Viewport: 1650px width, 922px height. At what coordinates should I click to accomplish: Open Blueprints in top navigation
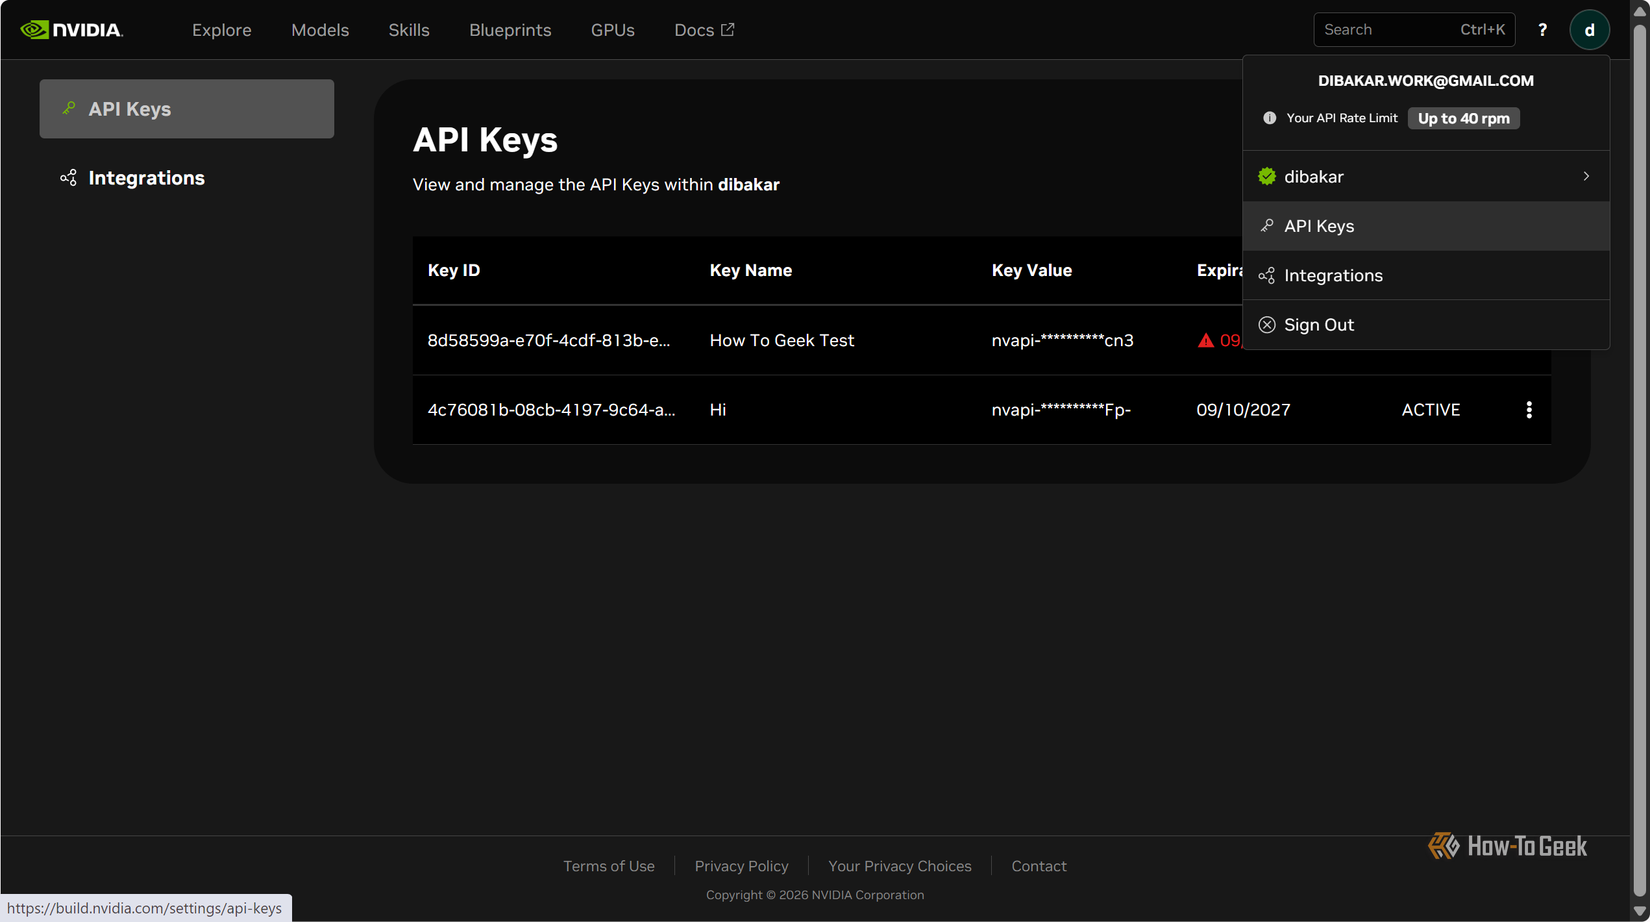[x=510, y=30]
